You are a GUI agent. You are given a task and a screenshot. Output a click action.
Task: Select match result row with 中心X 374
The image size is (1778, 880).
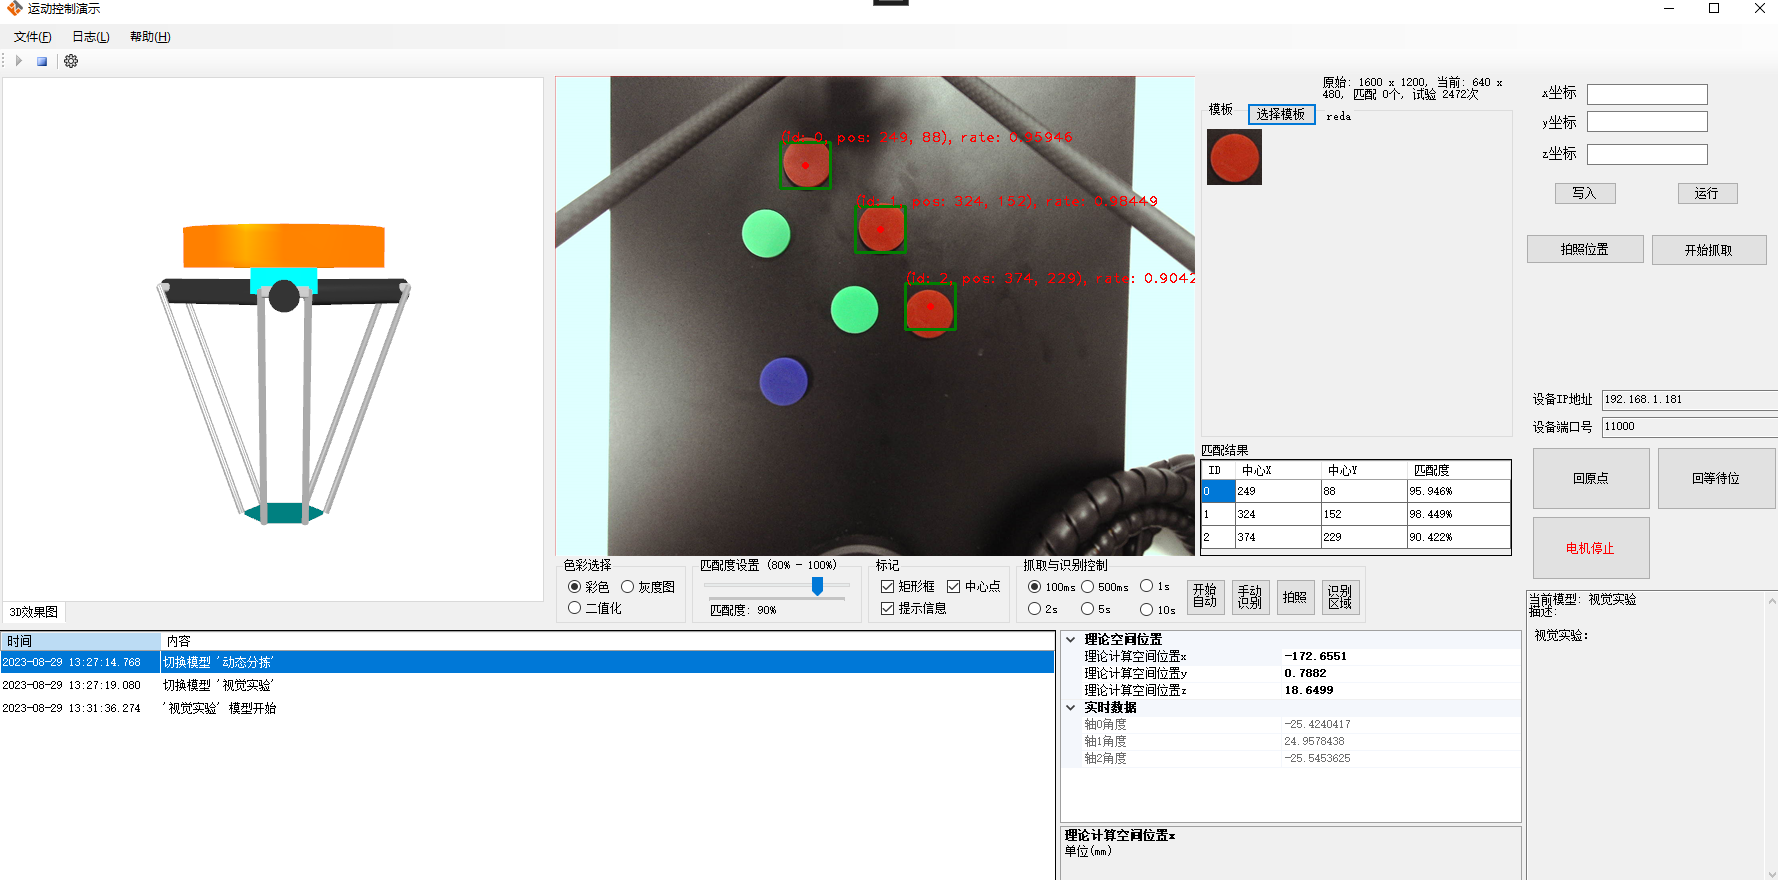tap(1356, 537)
